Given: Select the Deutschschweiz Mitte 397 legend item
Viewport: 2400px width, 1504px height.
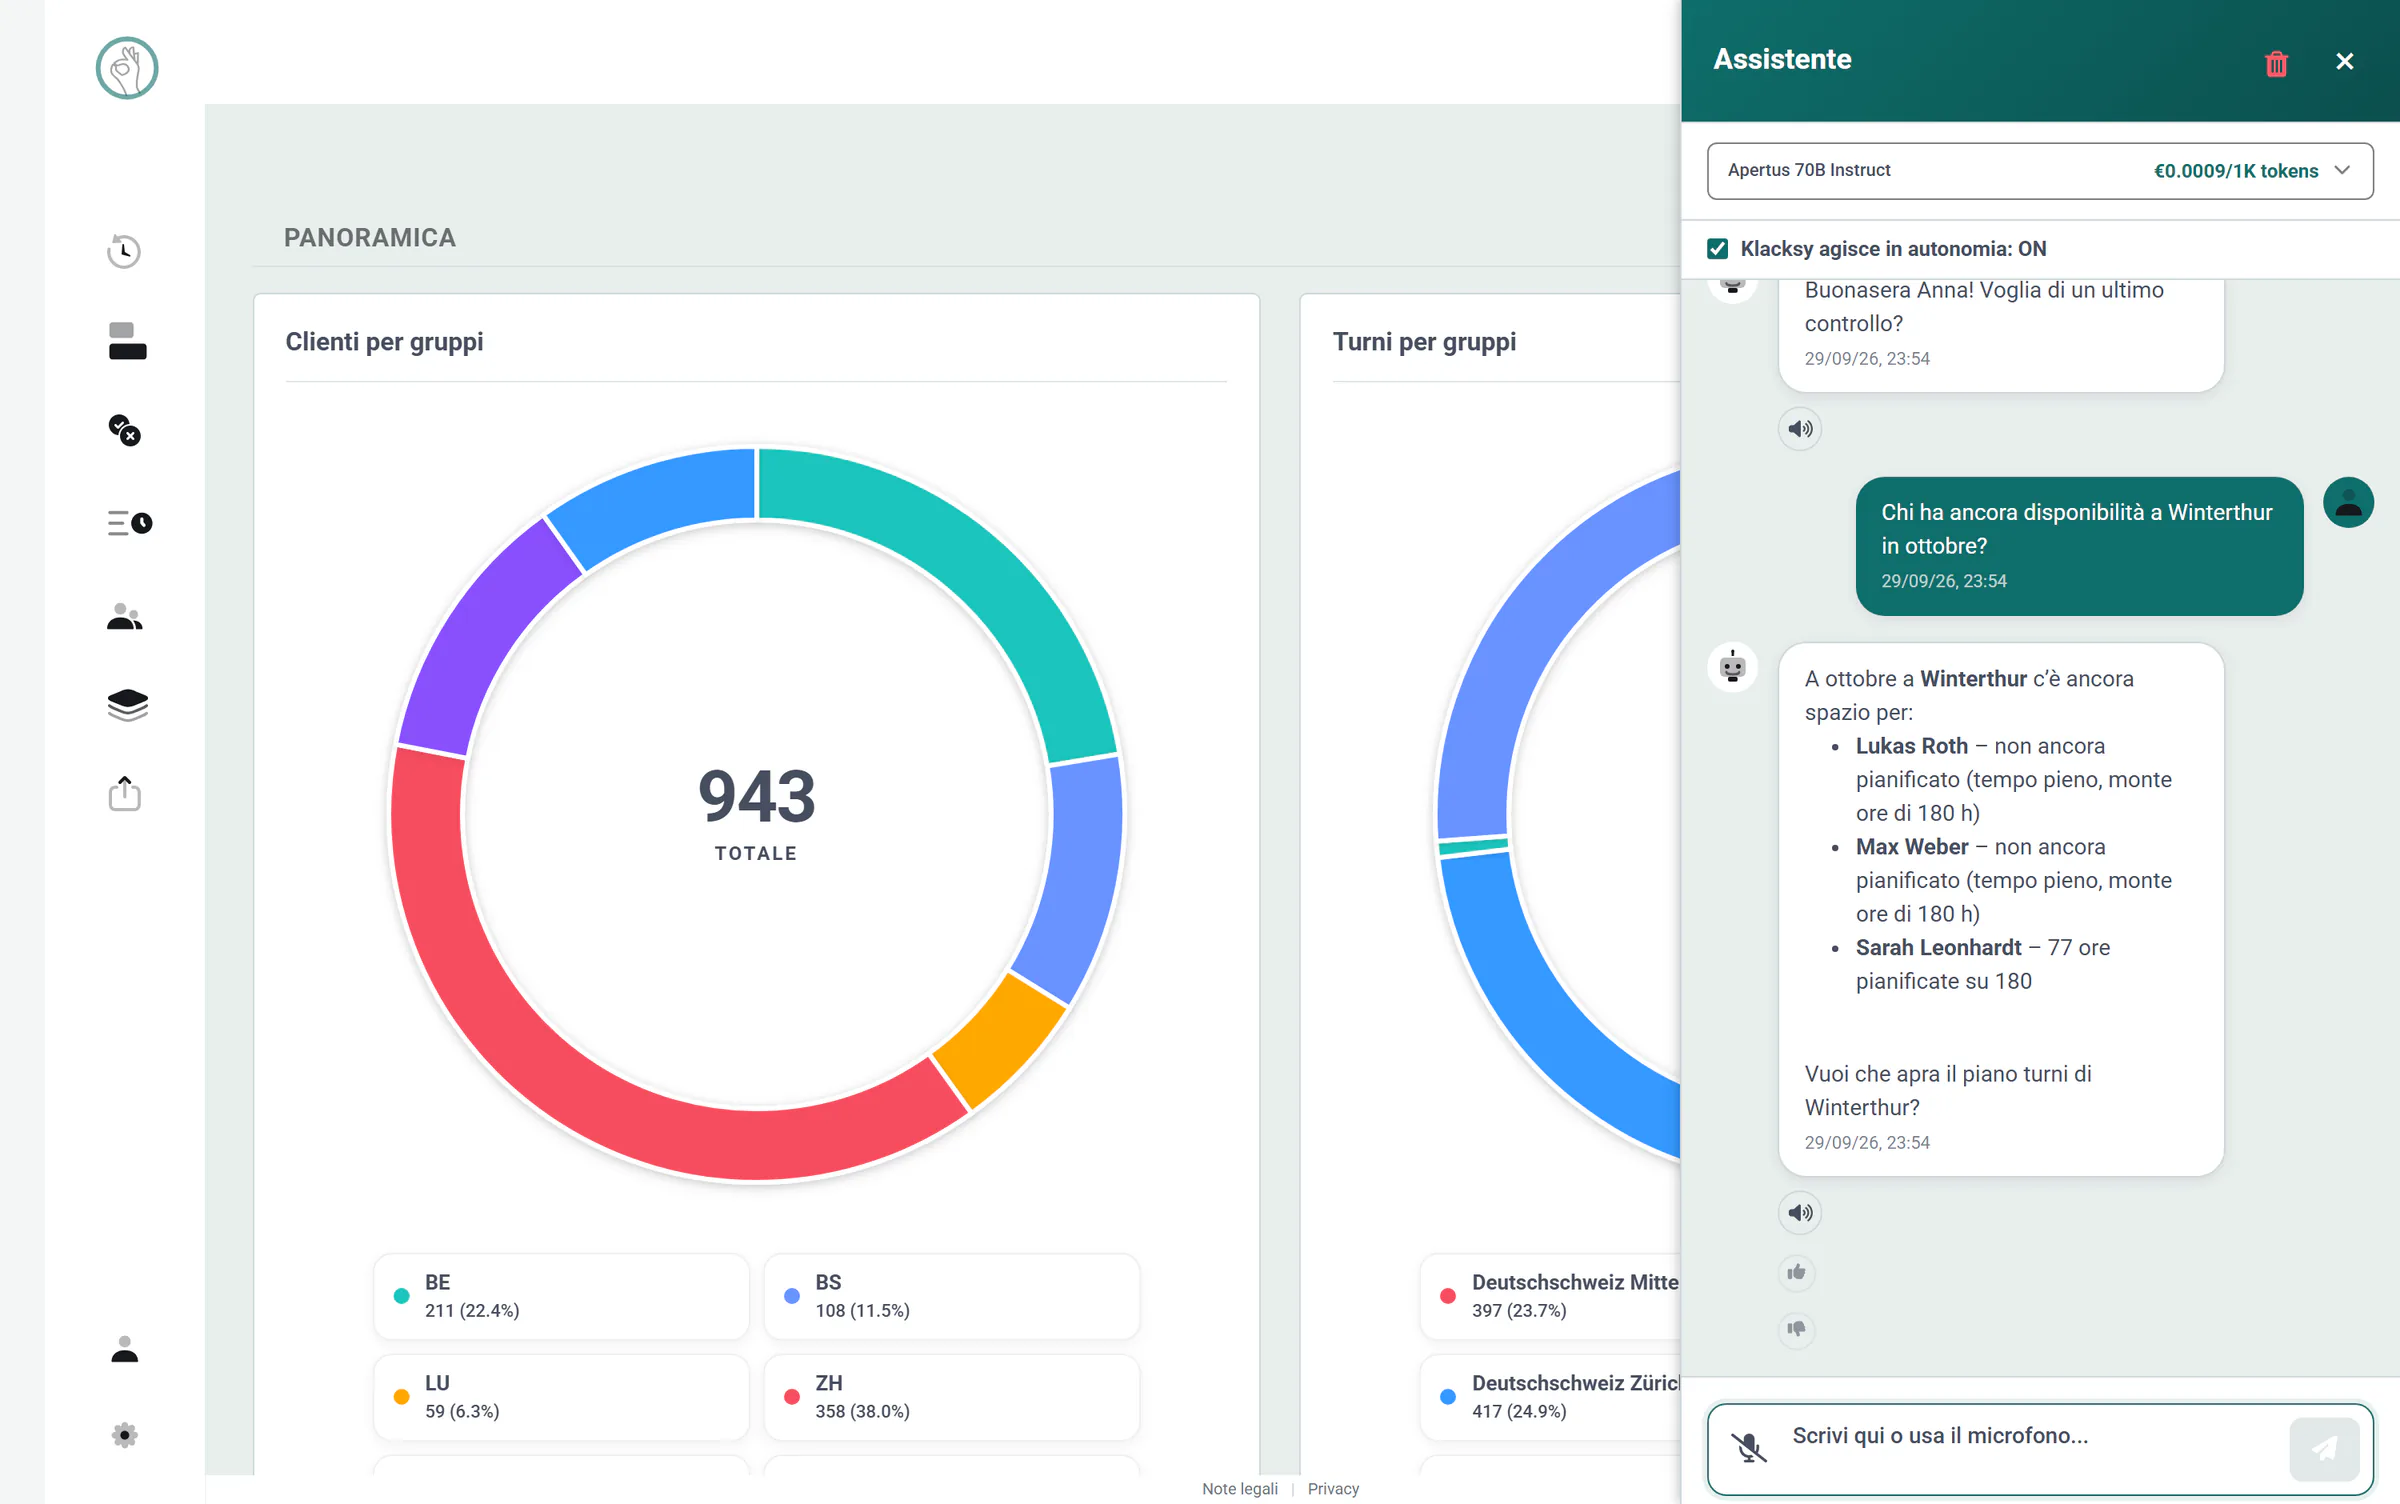Looking at the screenshot, I should (x=1550, y=1296).
